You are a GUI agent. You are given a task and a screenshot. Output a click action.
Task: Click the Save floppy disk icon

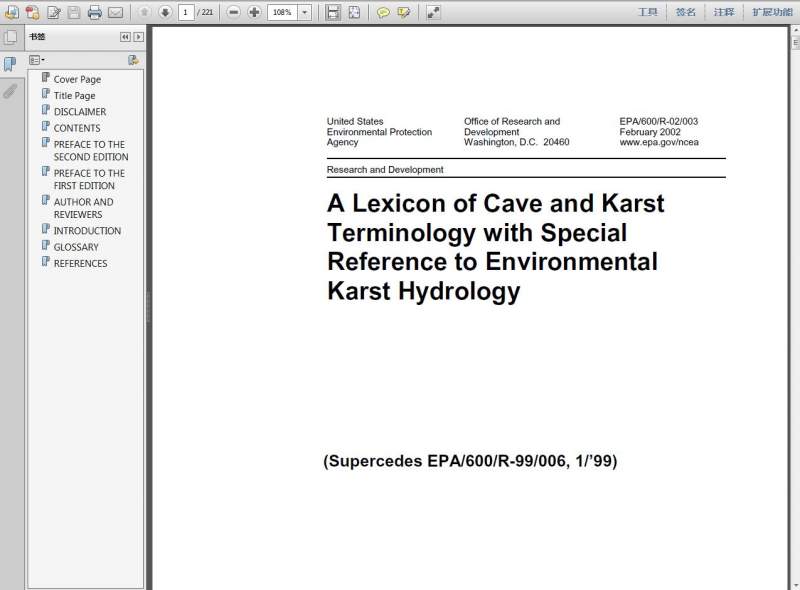point(74,12)
